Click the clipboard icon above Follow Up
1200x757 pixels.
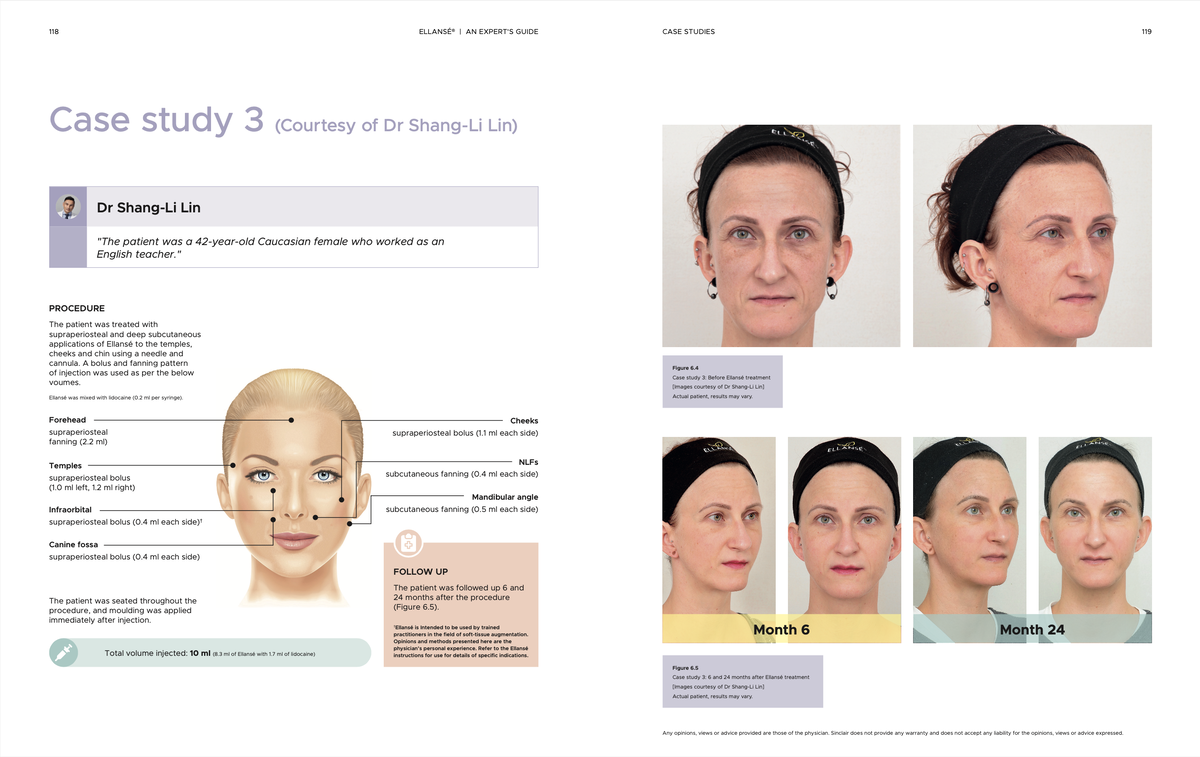tap(408, 543)
